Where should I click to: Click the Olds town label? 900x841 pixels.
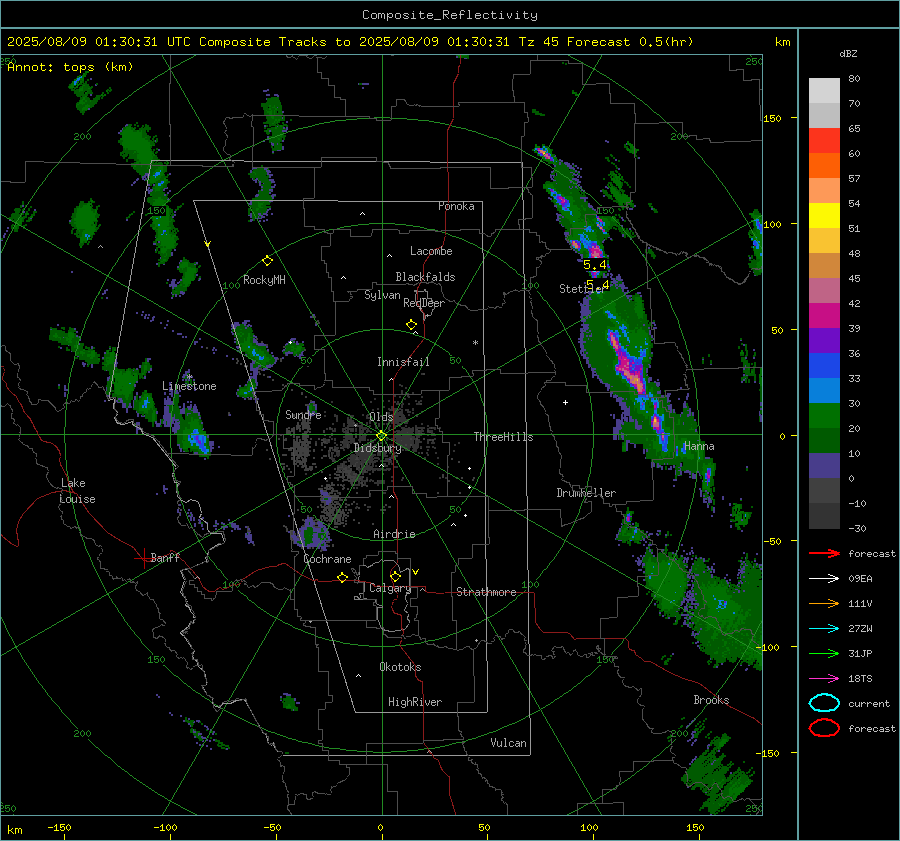[x=381, y=417]
